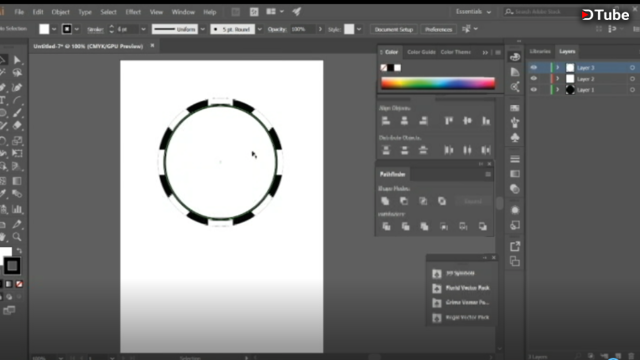
Task: Expand the opacity slider arrow
Action: (x=320, y=29)
